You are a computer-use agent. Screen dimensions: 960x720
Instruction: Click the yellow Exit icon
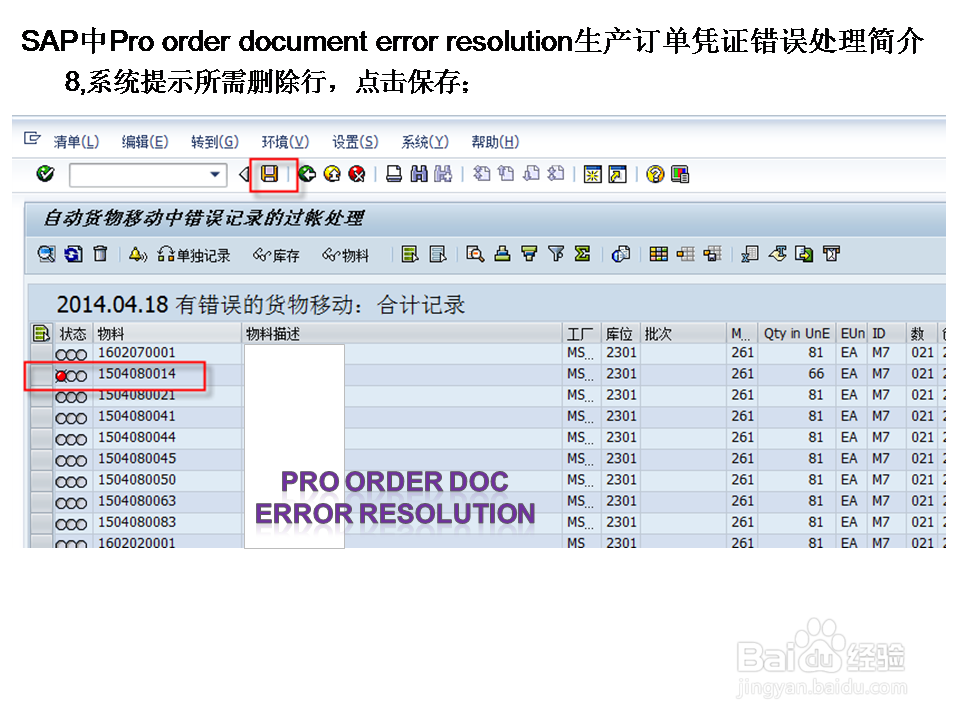(332, 174)
